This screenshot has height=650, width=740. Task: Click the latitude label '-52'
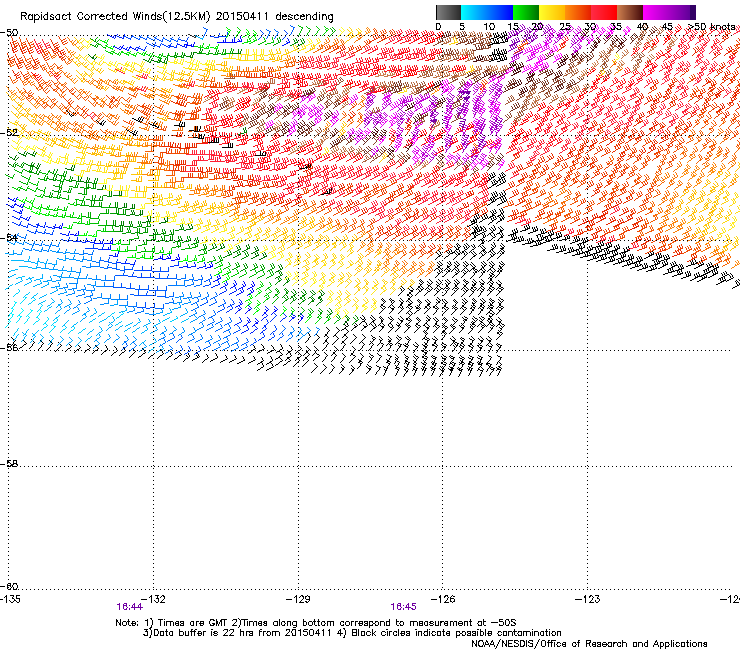point(9,133)
